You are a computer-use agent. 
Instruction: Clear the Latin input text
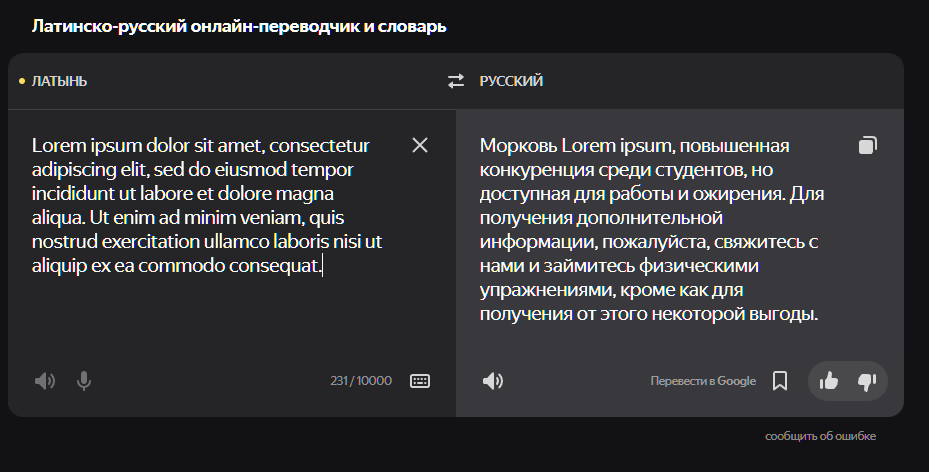click(419, 145)
